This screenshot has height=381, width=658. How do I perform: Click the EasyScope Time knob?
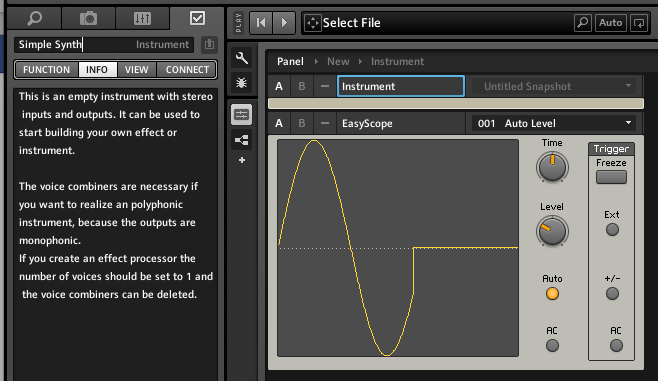[x=552, y=167]
